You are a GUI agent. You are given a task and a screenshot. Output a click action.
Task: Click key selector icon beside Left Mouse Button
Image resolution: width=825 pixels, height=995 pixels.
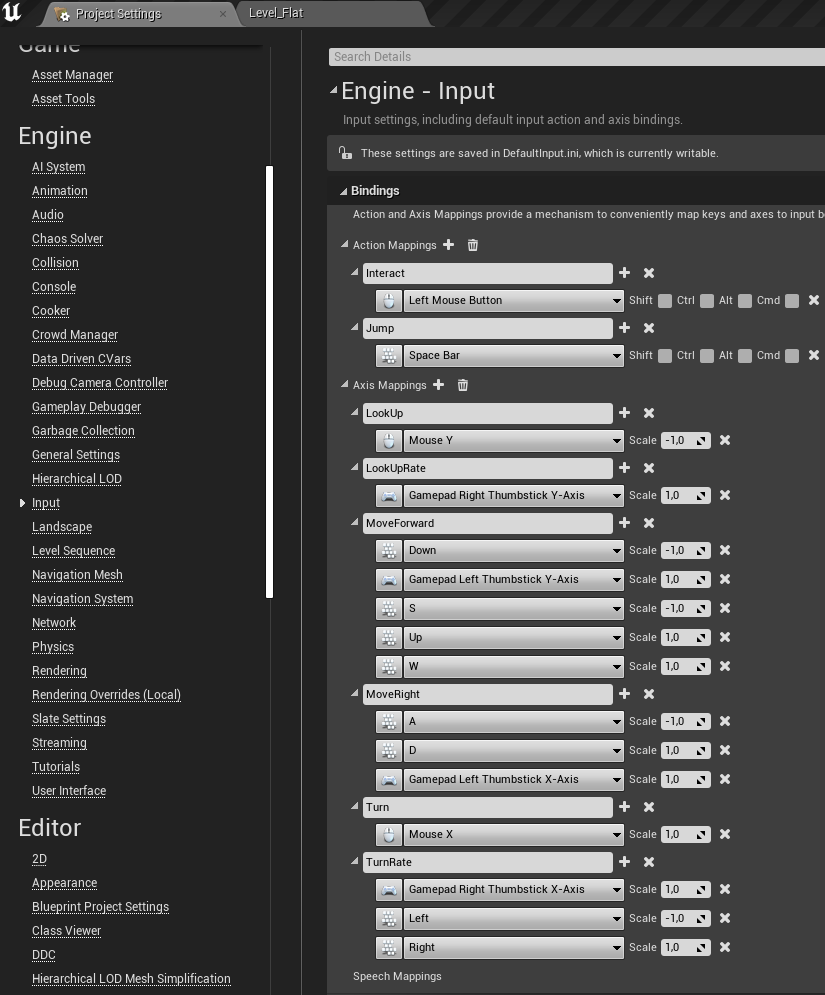click(388, 300)
